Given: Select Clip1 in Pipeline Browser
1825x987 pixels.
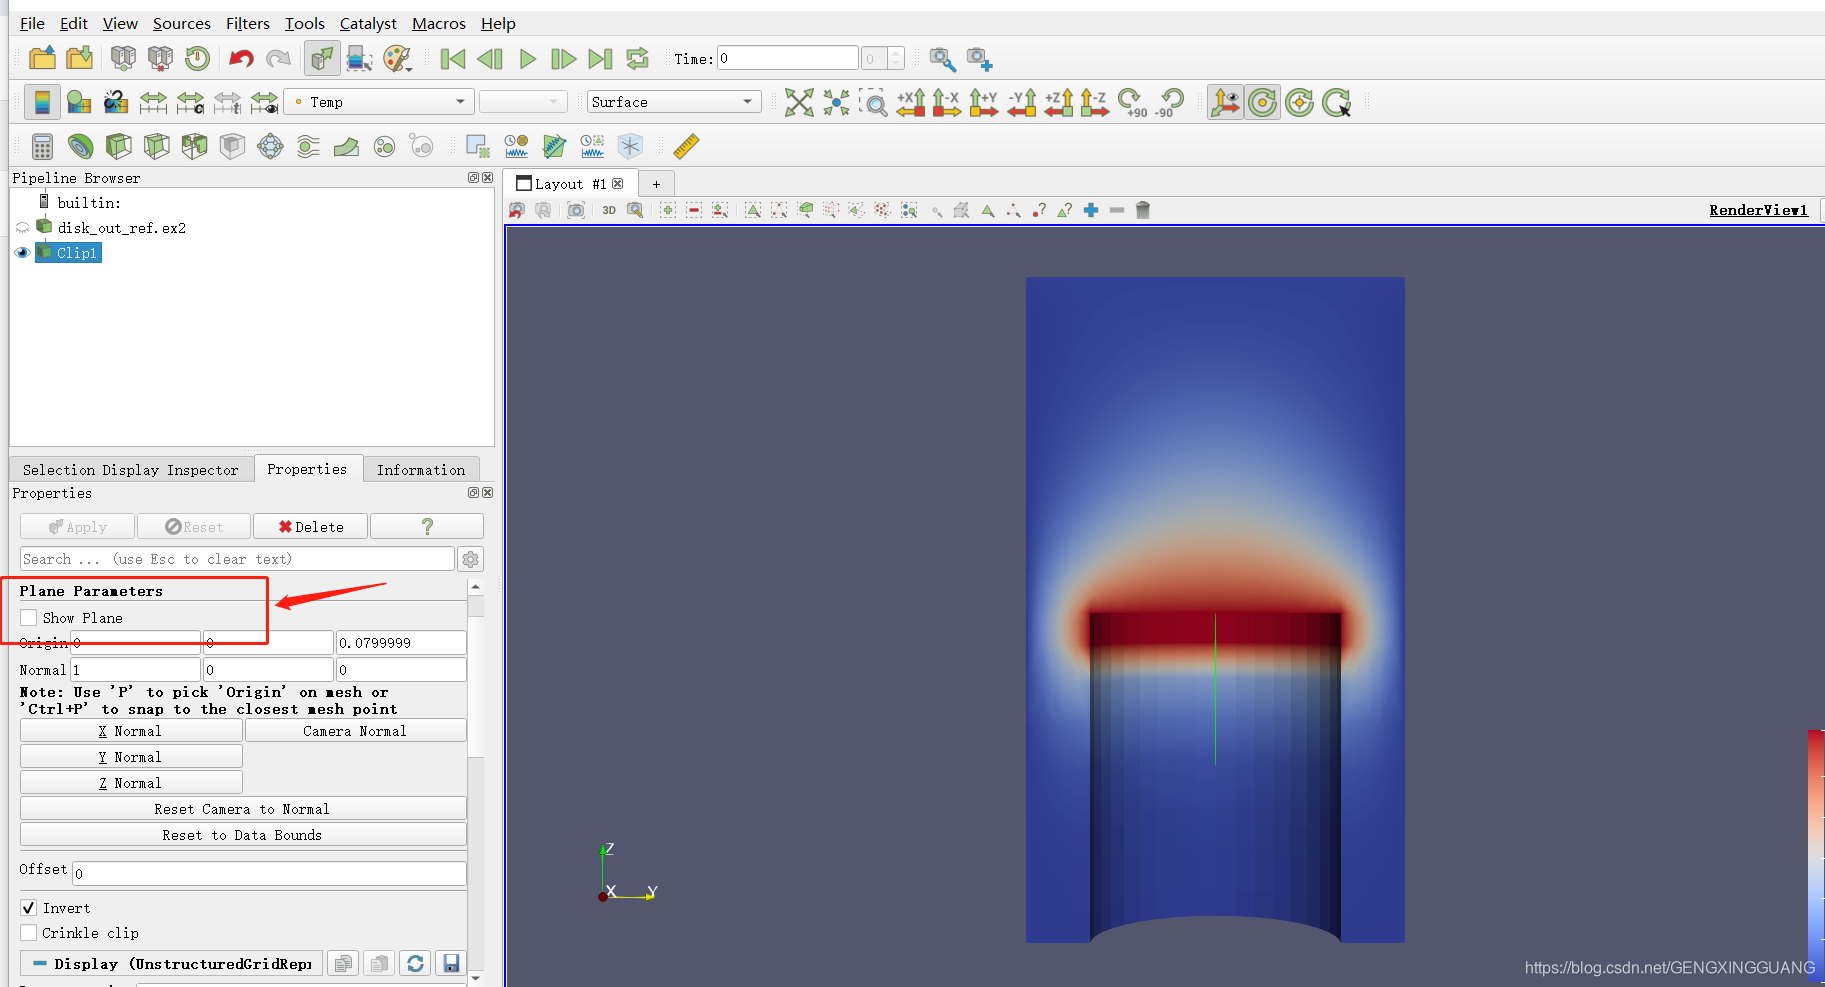Looking at the screenshot, I should pos(77,253).
